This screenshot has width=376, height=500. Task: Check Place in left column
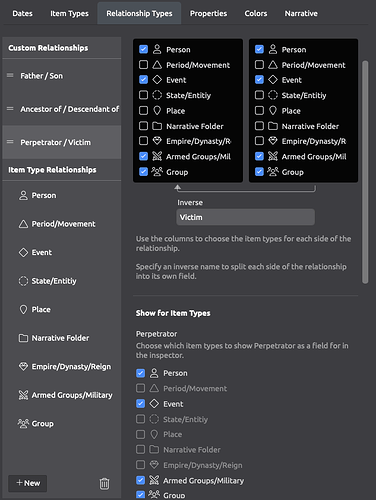click(x=143, y=110)
